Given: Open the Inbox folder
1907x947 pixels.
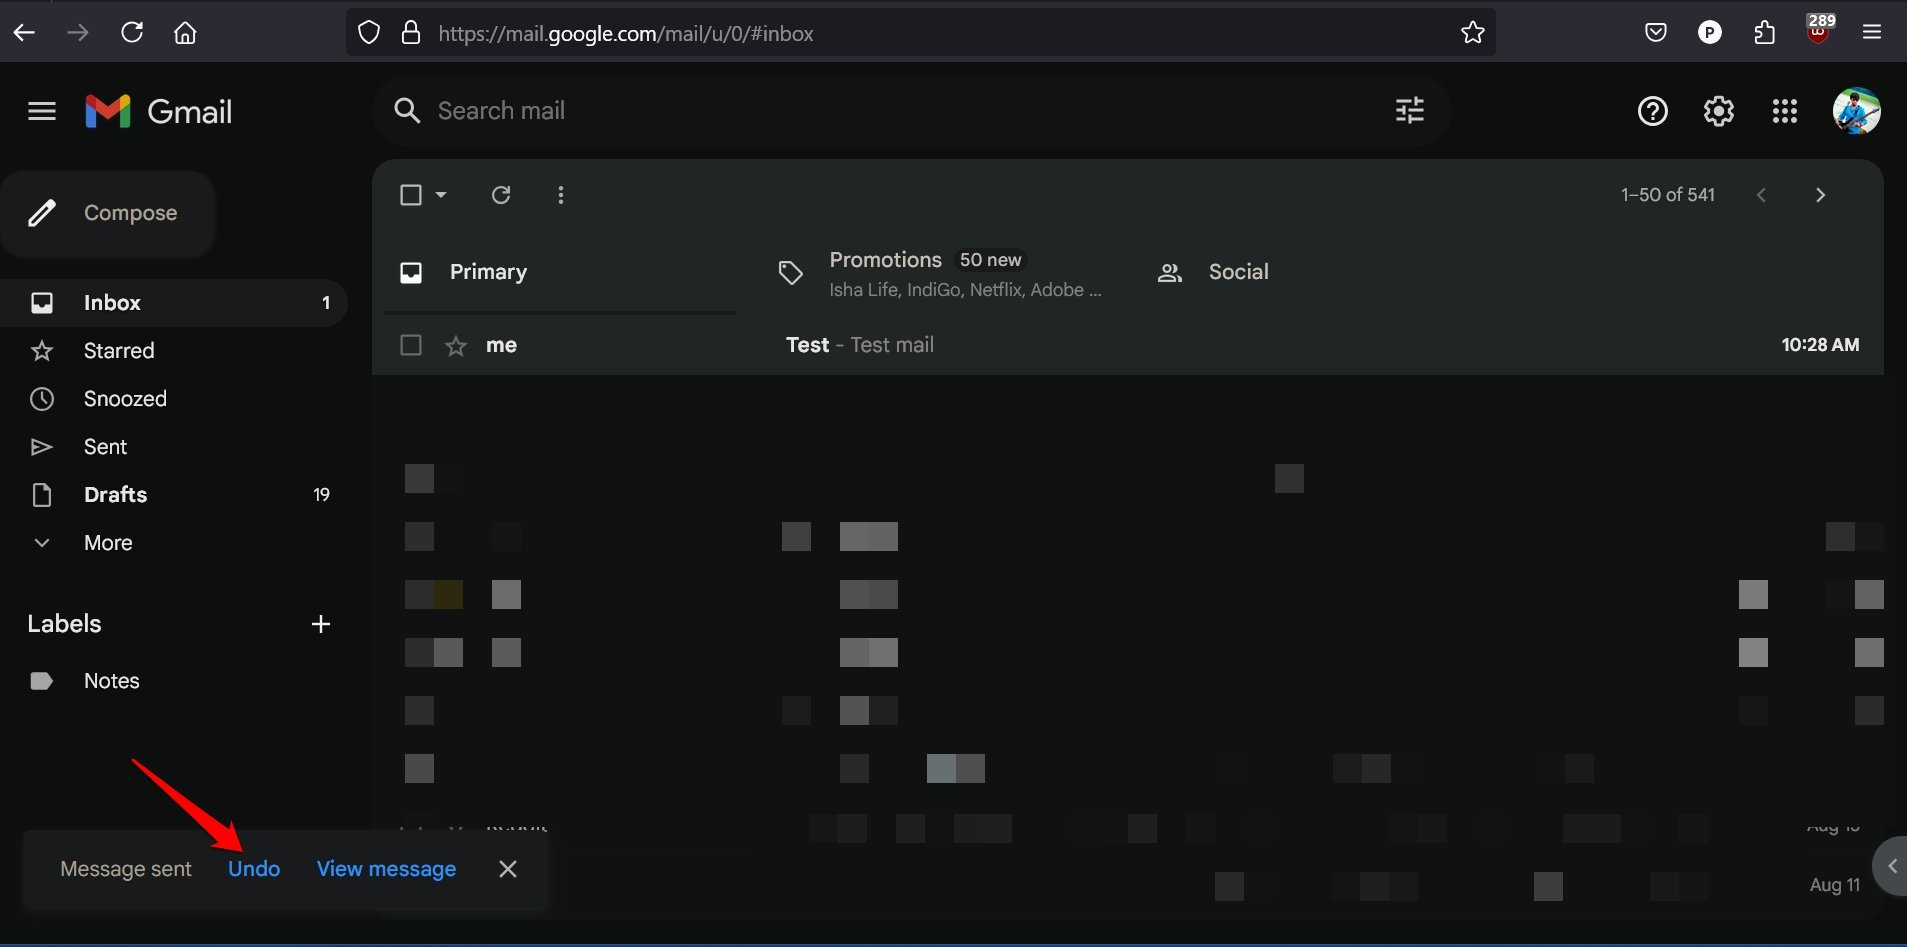Looking at the screenshot, I should coord(173,303).
